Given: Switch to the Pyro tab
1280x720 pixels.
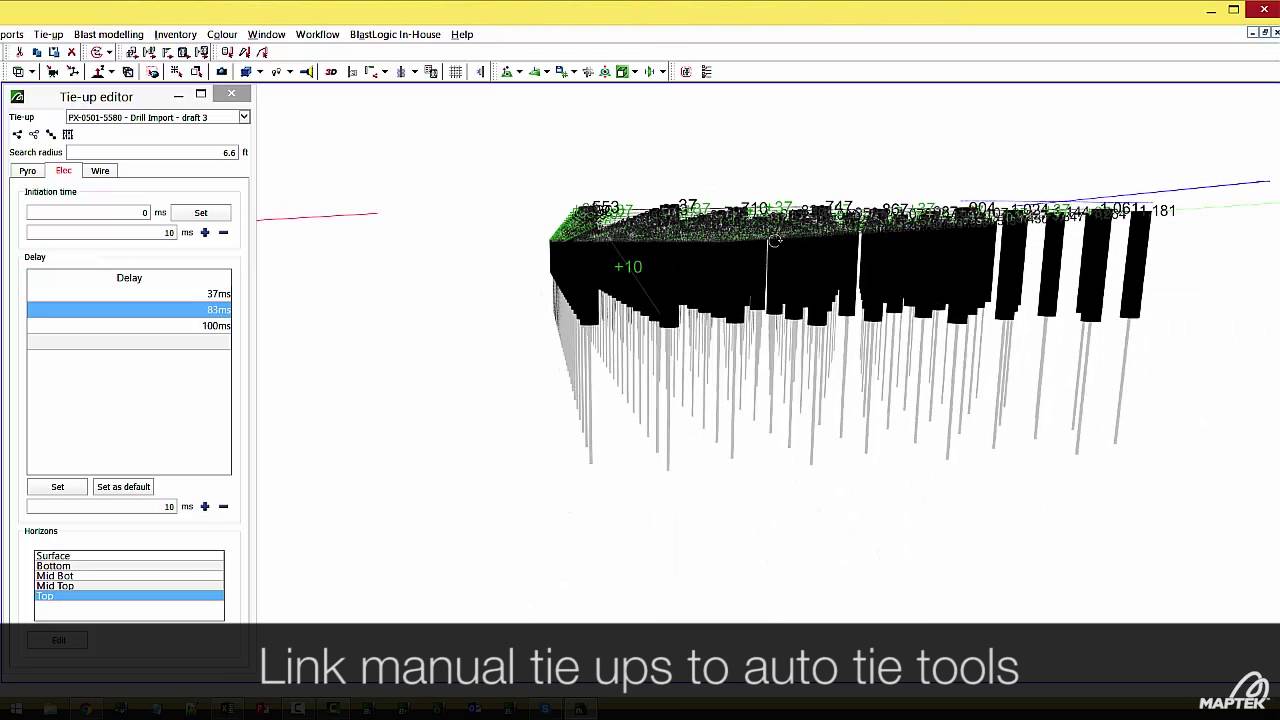Looking at the screenshot, I should tap(28, 171).
